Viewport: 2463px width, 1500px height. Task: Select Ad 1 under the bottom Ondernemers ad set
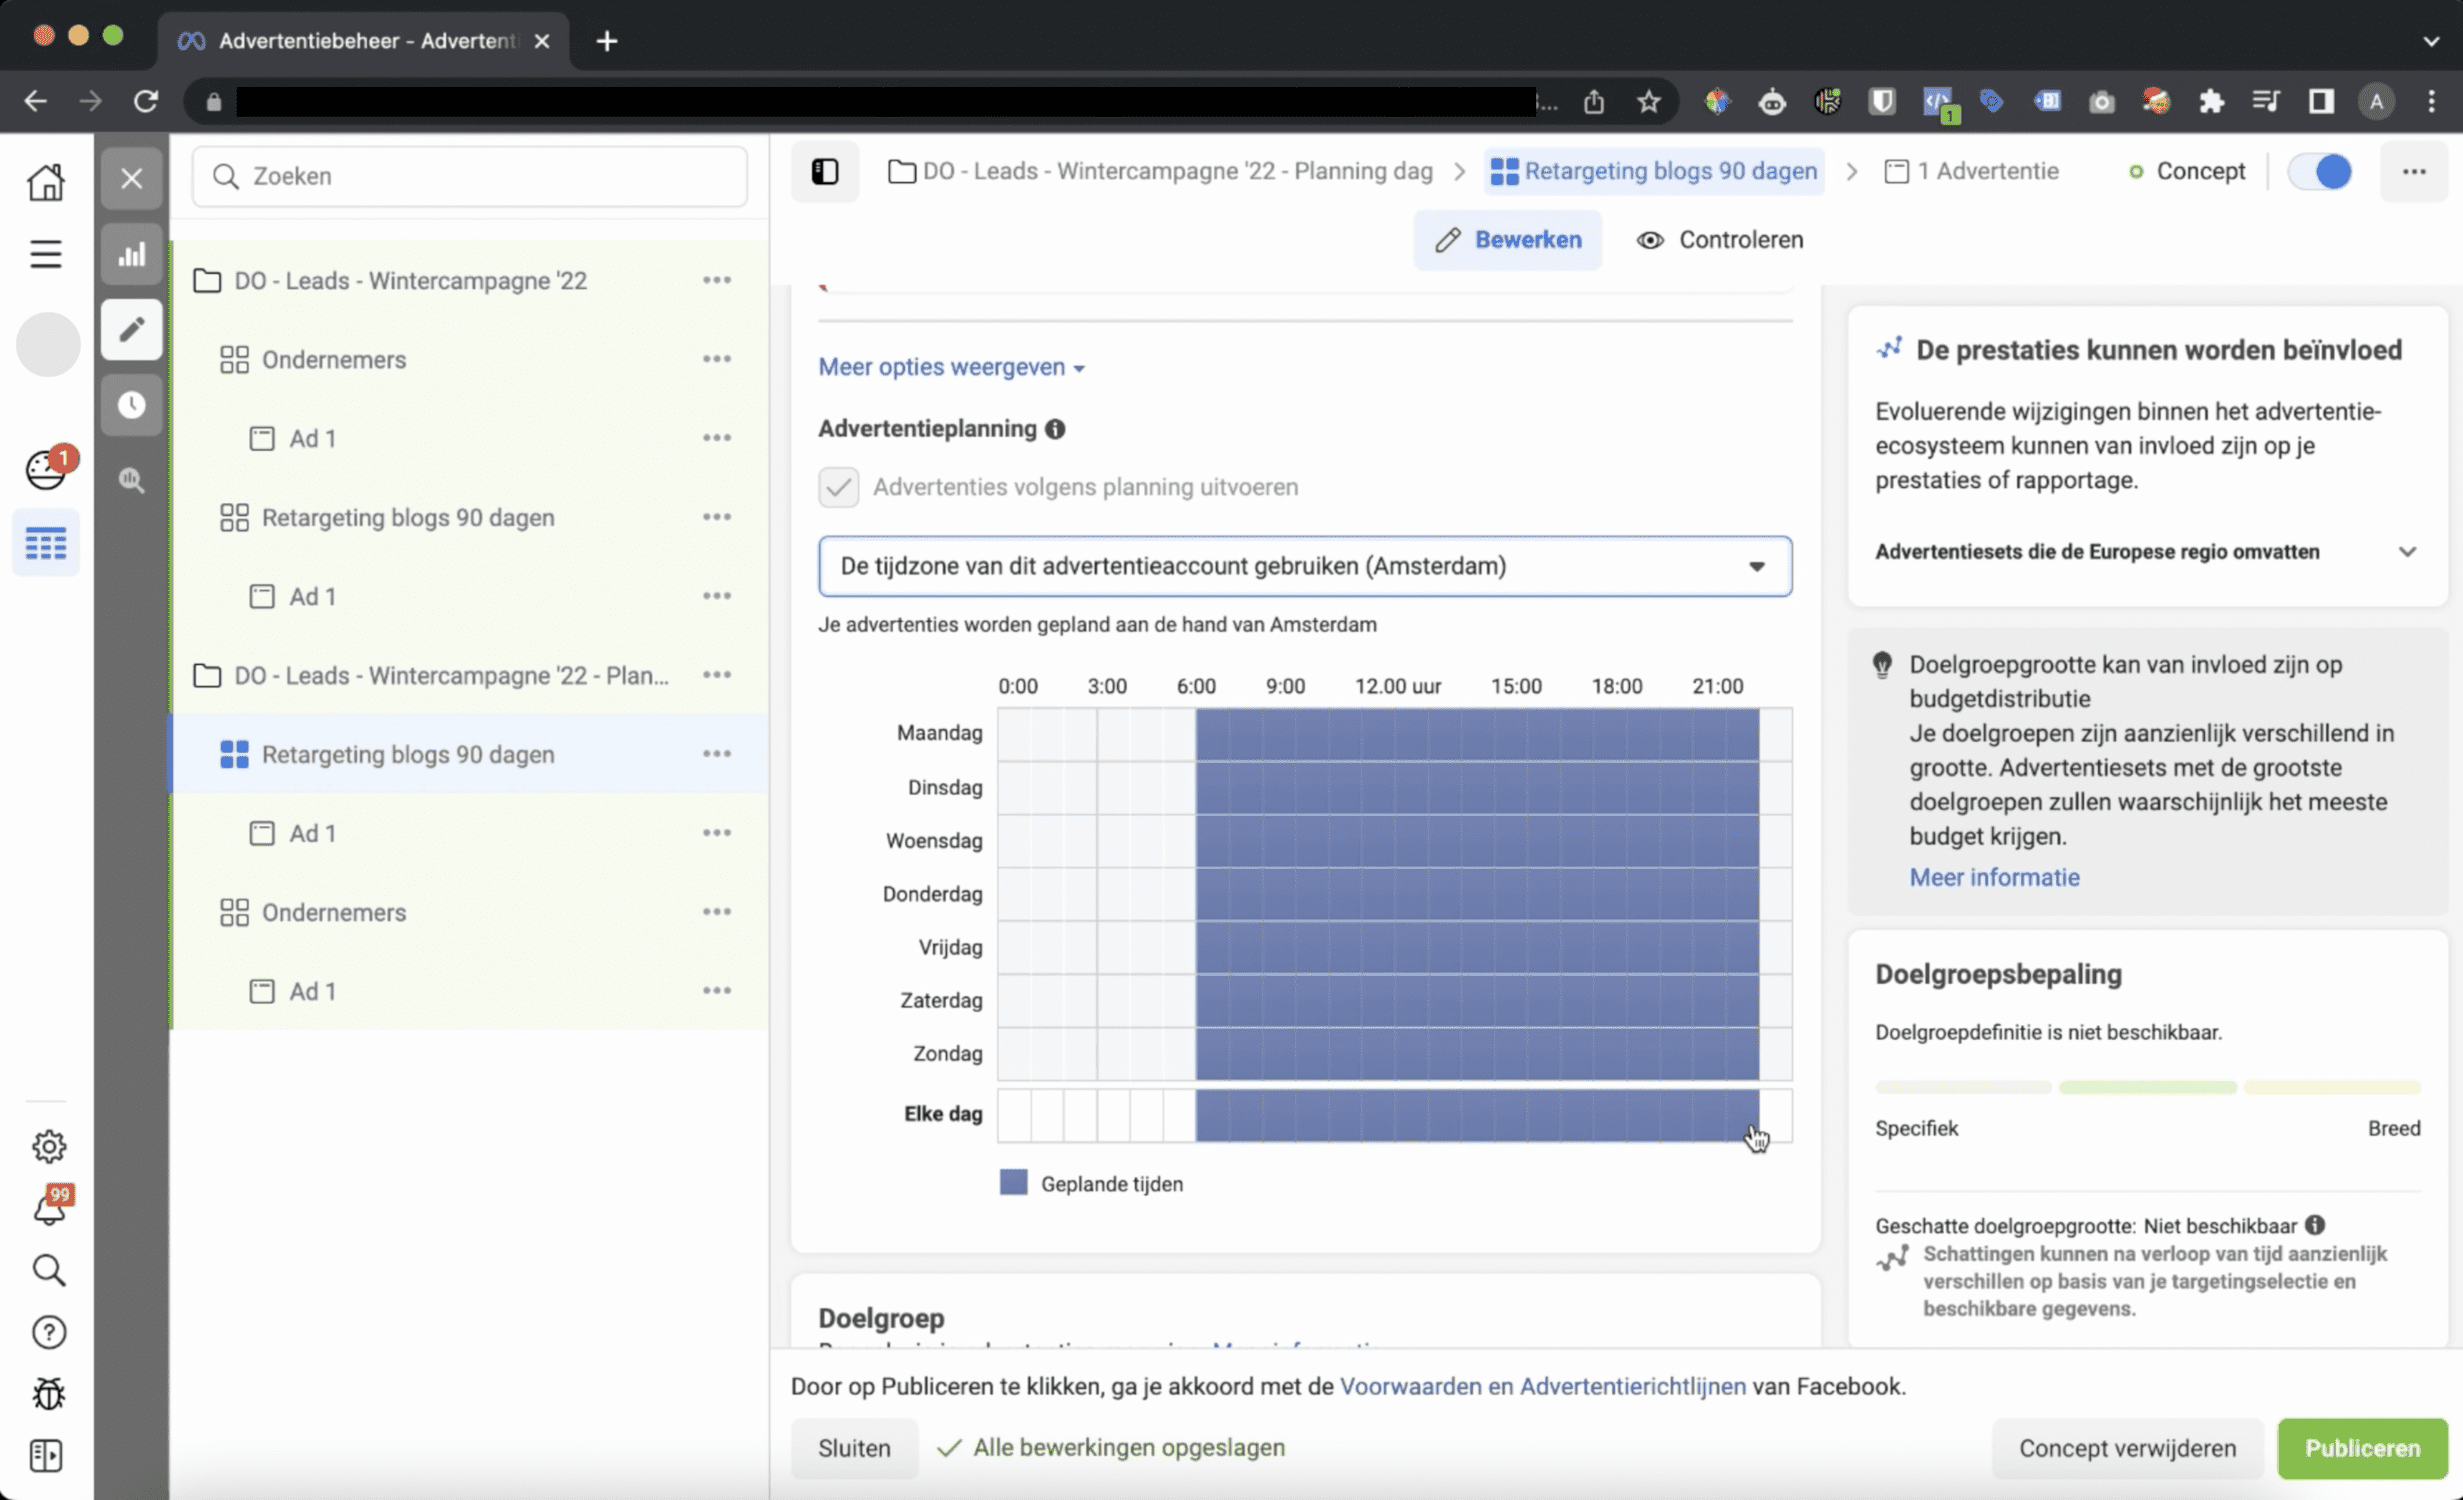pos(312,991)
